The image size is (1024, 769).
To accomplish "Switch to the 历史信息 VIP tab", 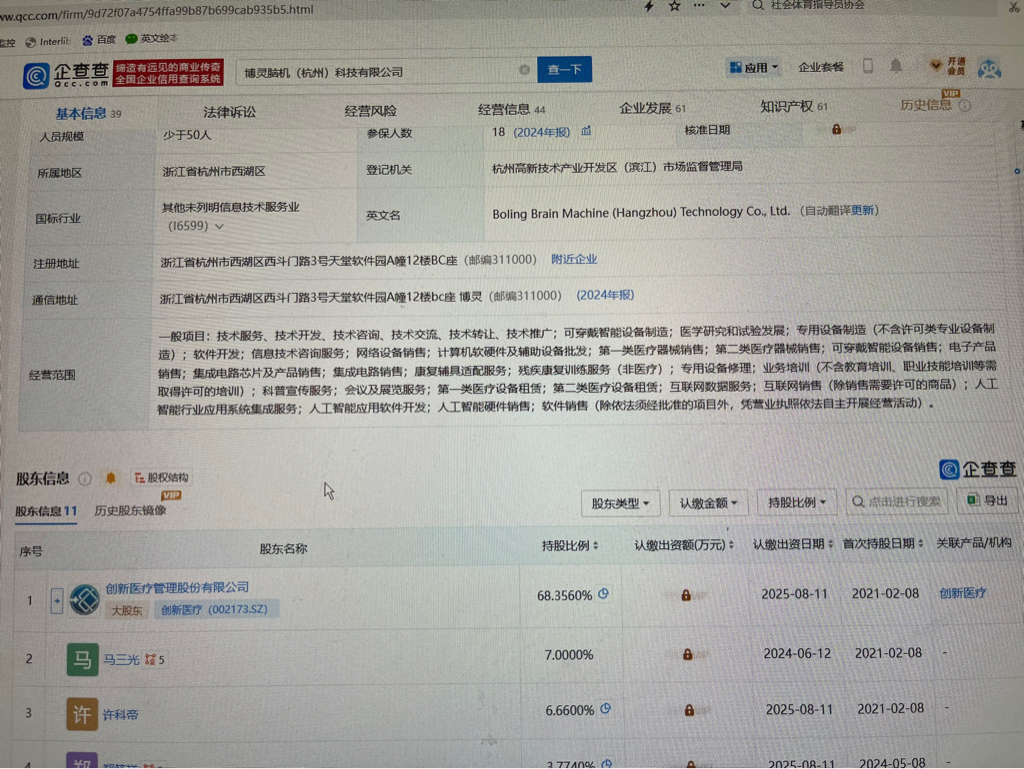I will 926,104.
